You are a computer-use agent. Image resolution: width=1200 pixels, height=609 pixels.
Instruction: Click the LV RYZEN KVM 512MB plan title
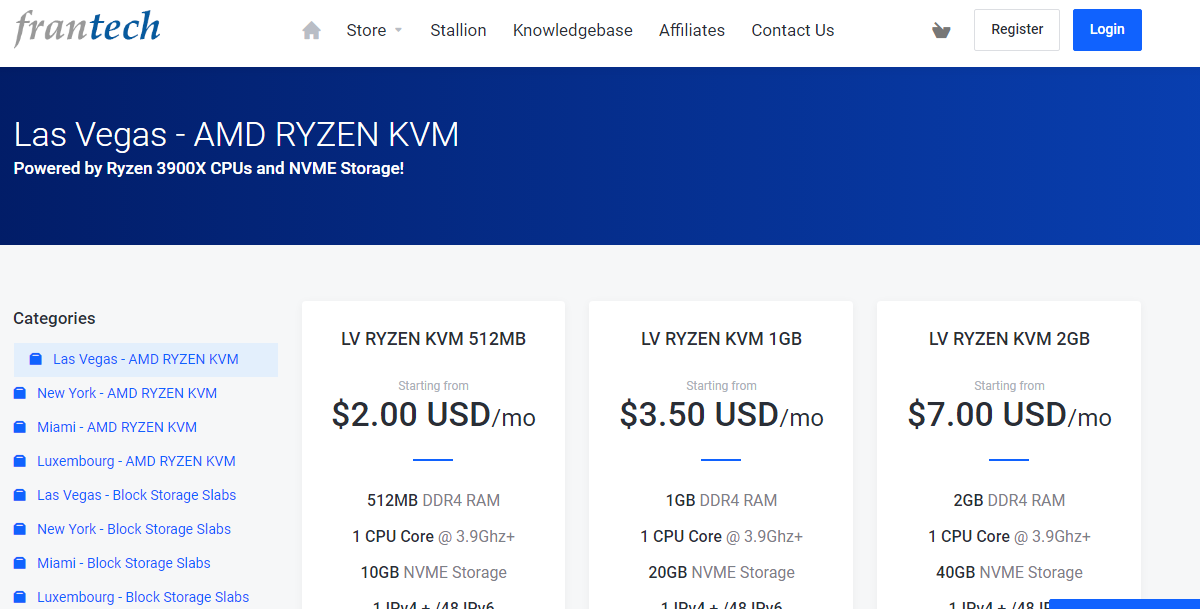pos(433,339)
